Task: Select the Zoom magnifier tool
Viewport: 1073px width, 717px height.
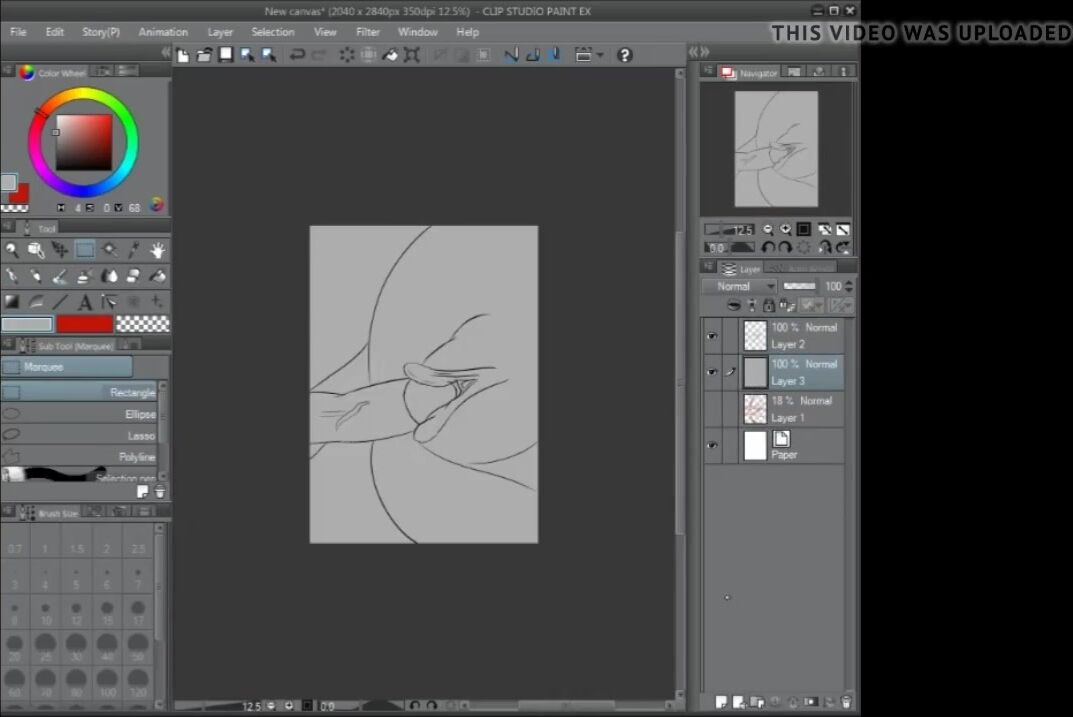Action: click(11, 250)
